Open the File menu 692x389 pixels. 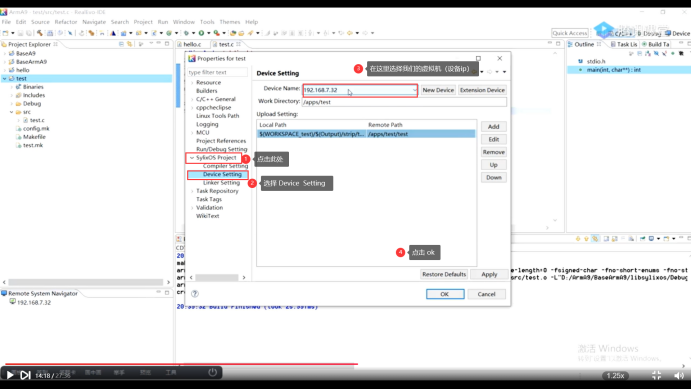point(6,22)
